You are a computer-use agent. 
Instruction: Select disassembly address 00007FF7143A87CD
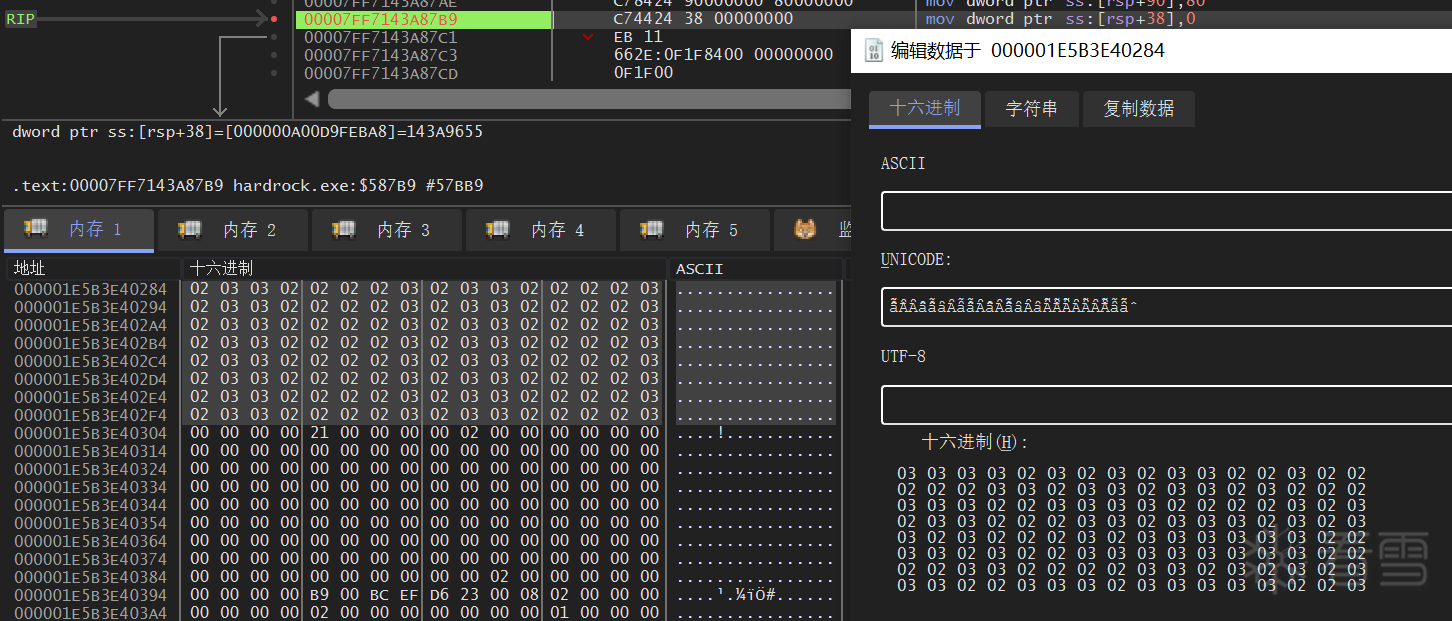point(381,73)
